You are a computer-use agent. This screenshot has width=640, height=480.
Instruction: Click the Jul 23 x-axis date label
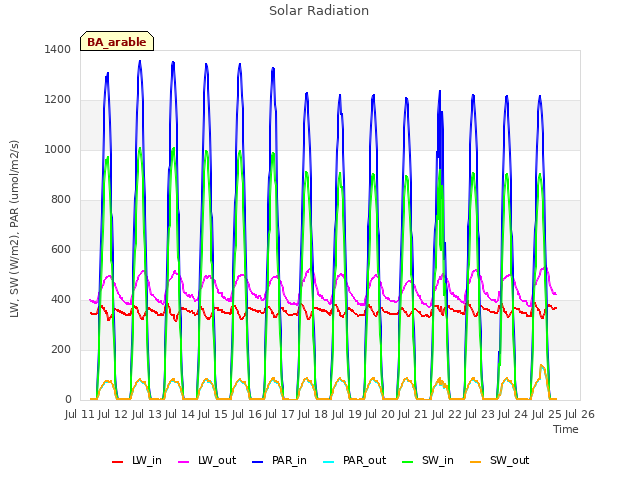click(480, 415)
